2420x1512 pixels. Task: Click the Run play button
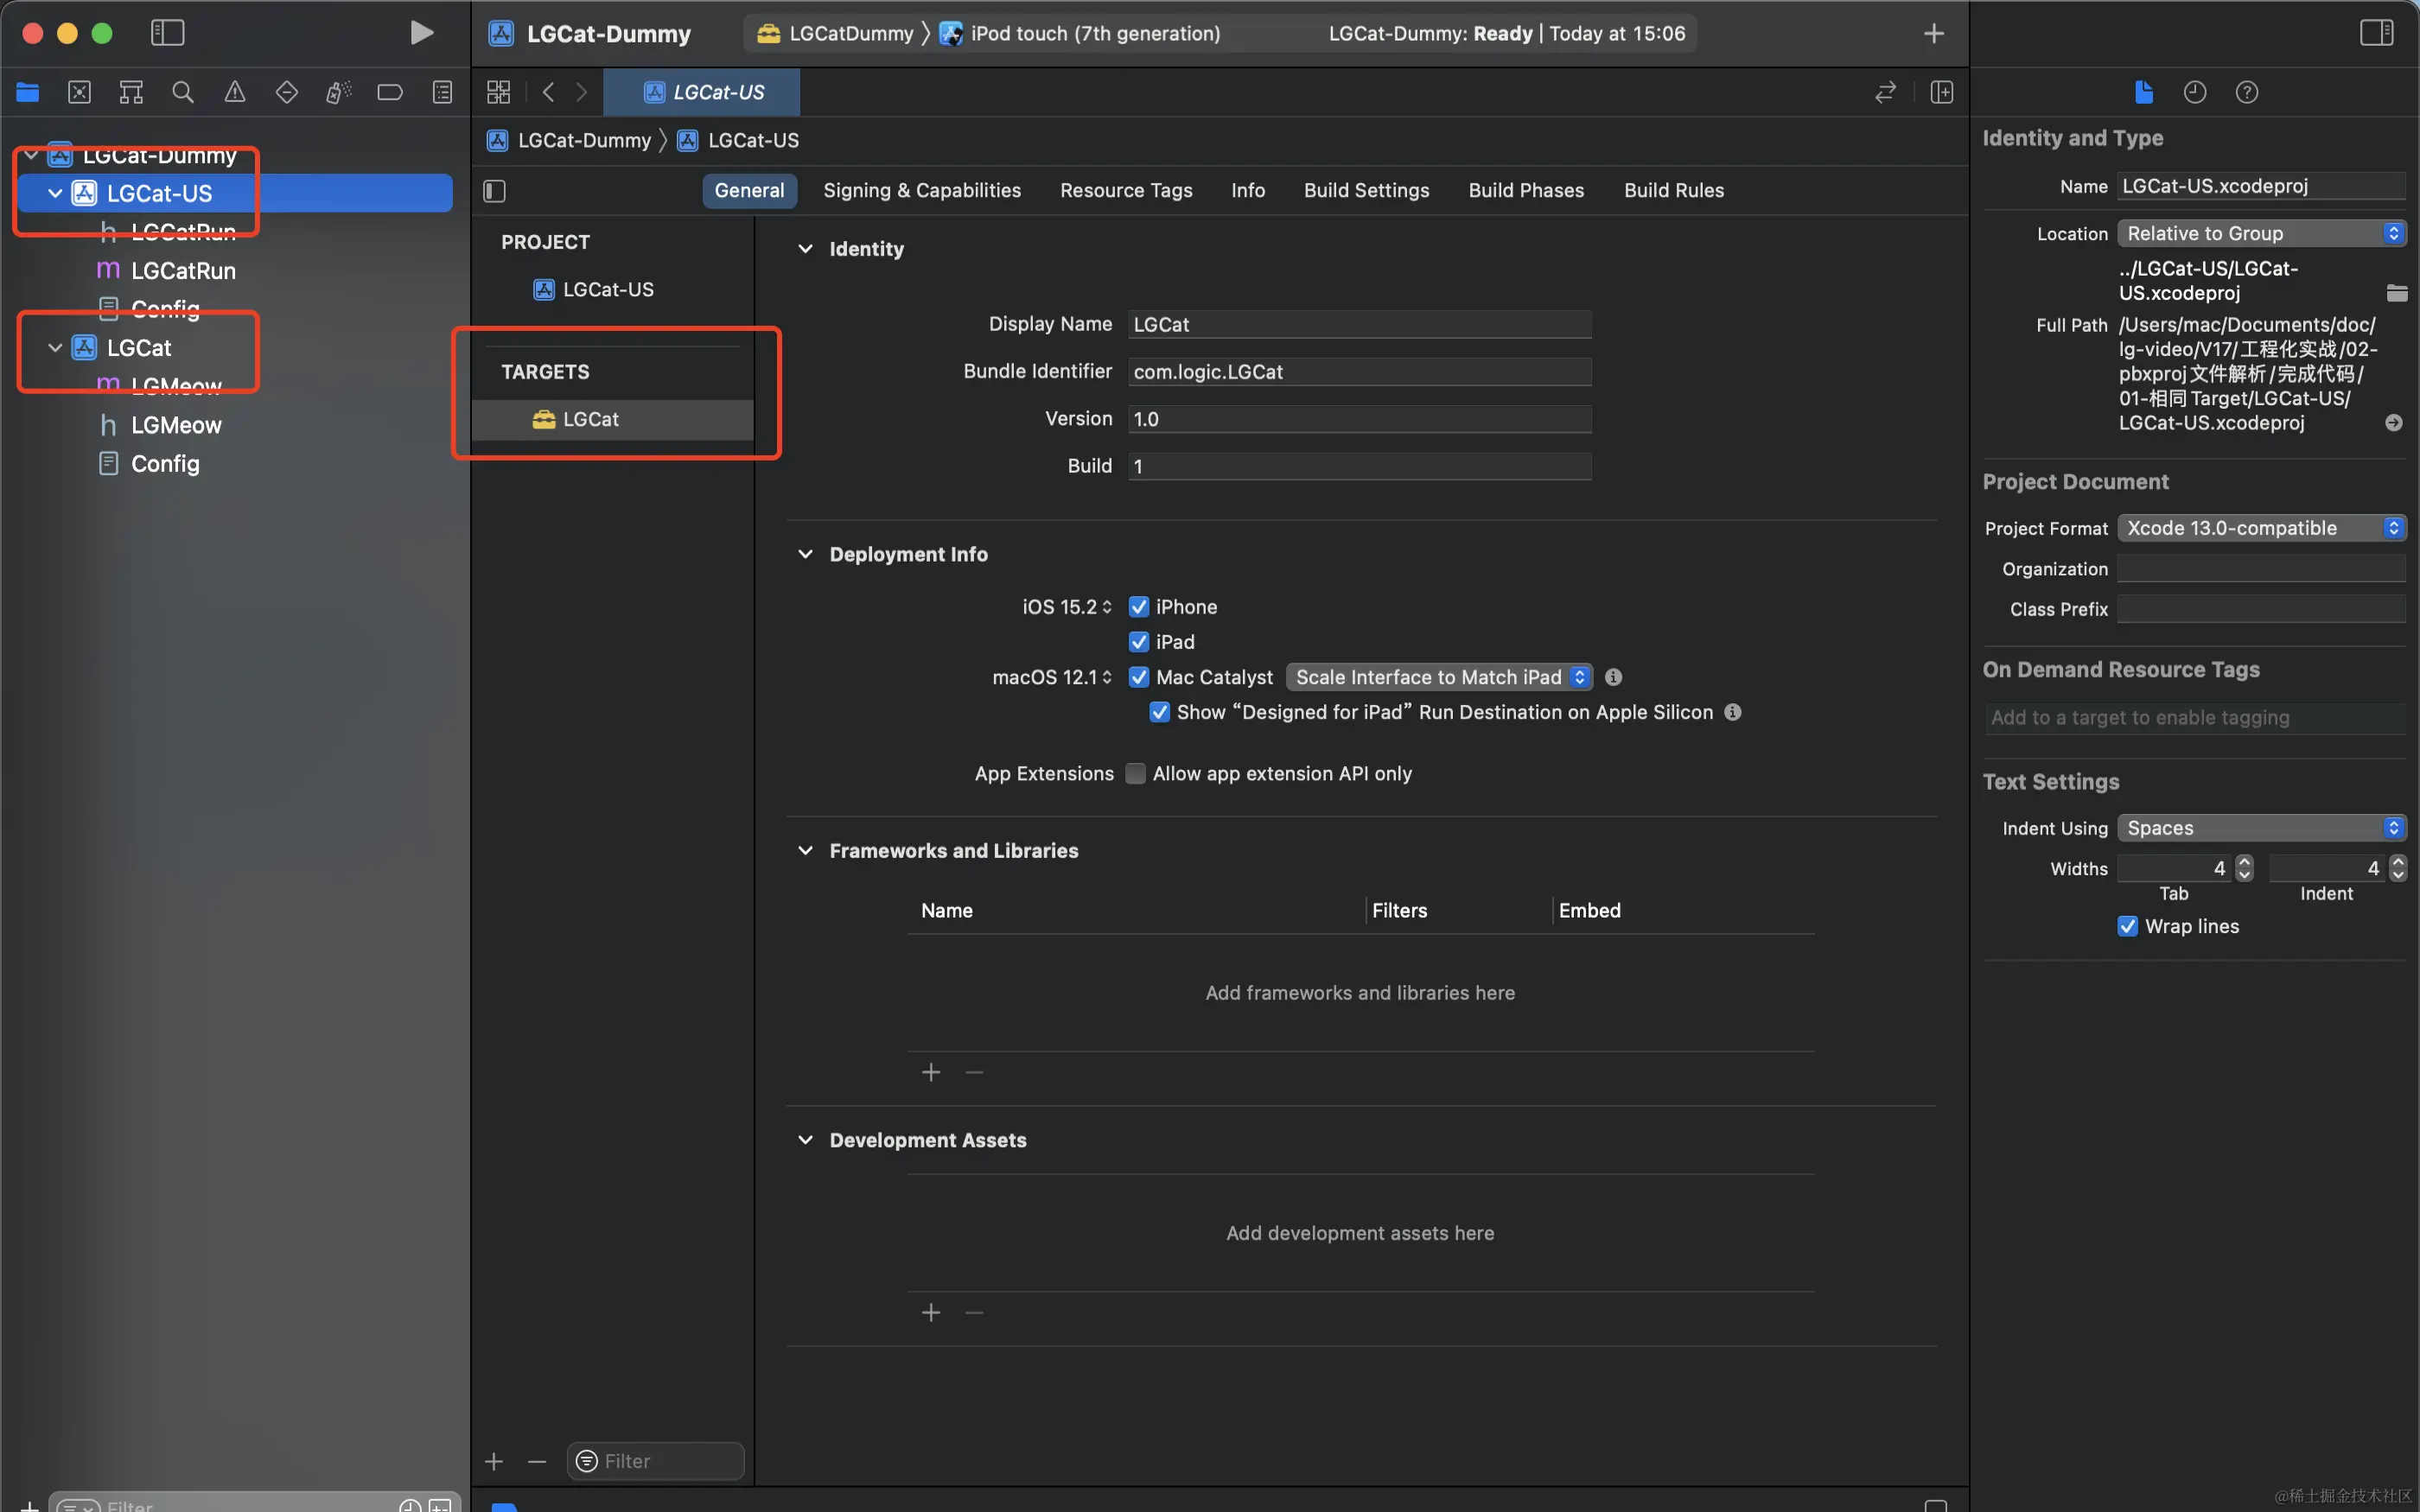tap(421, 33)
